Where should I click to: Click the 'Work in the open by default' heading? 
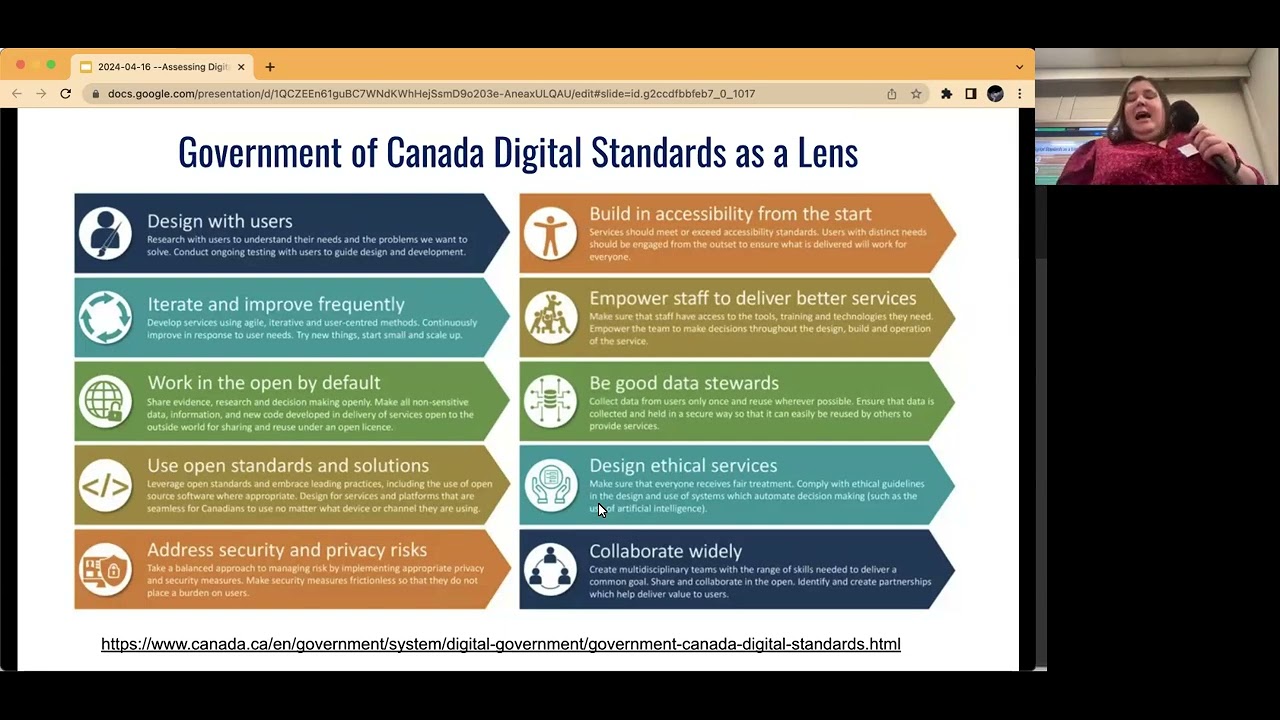(x=264, y=383)
